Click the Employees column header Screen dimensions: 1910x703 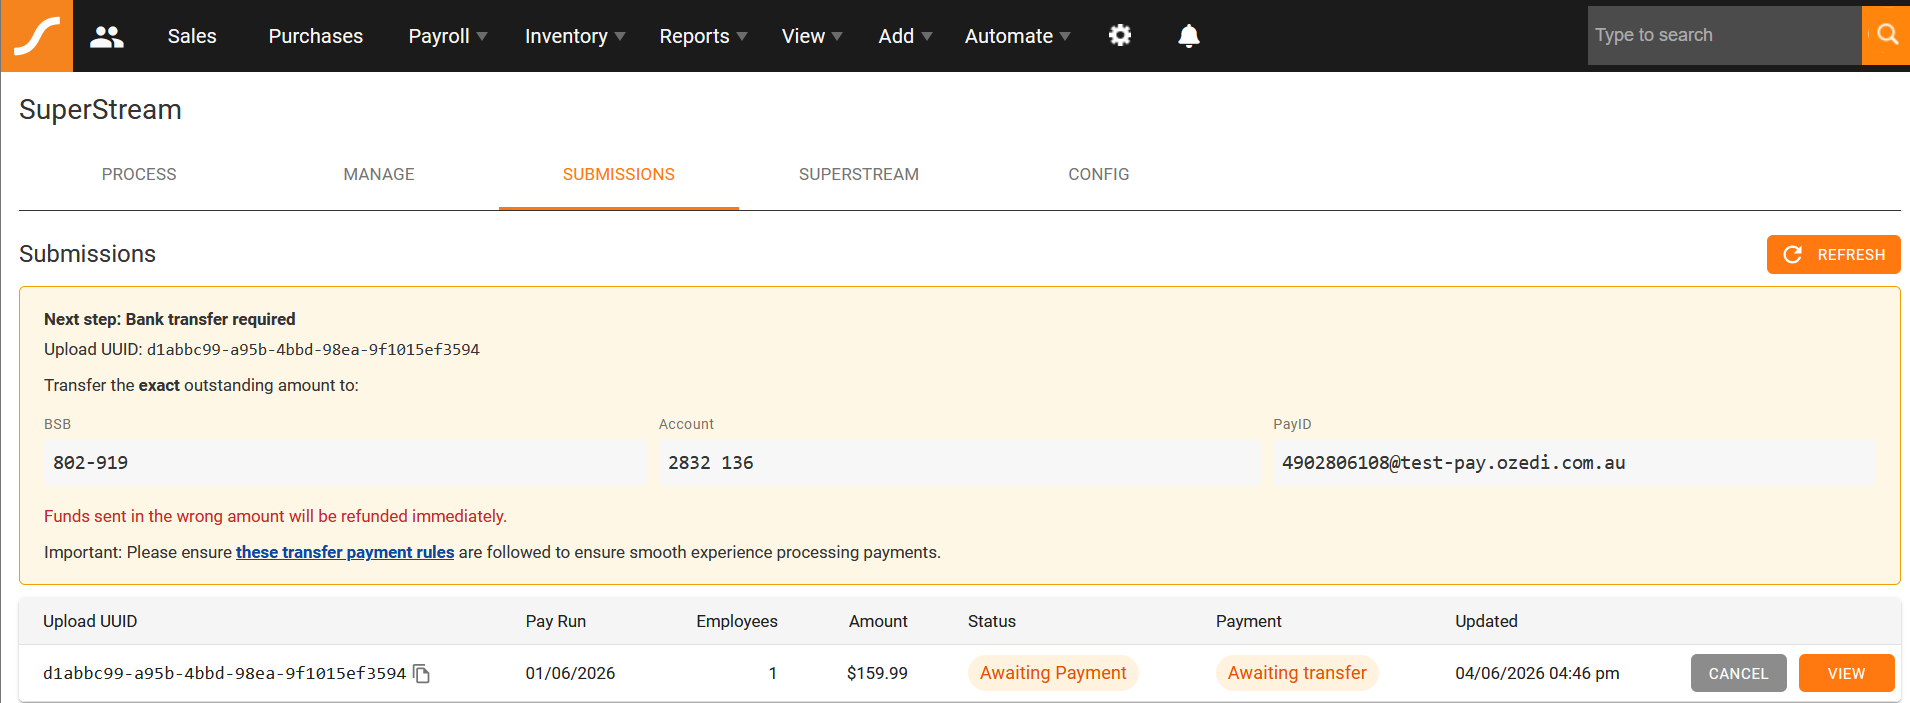pos(737,621)
